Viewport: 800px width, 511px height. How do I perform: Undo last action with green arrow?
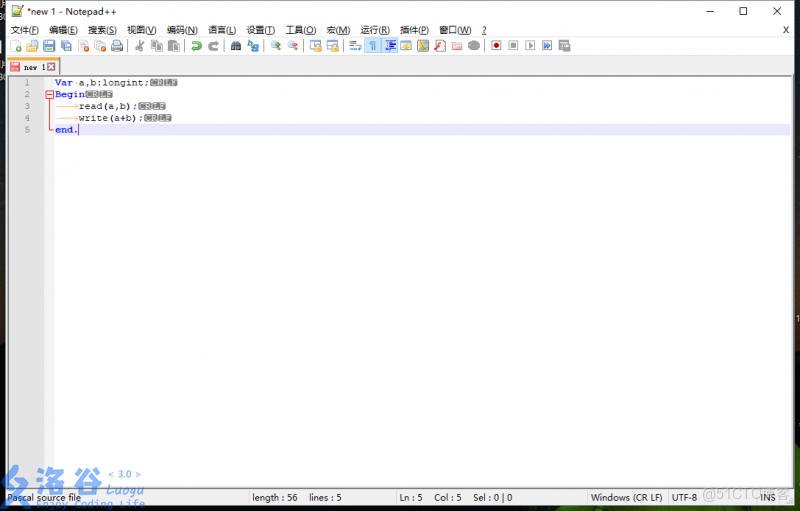point(196,46)
